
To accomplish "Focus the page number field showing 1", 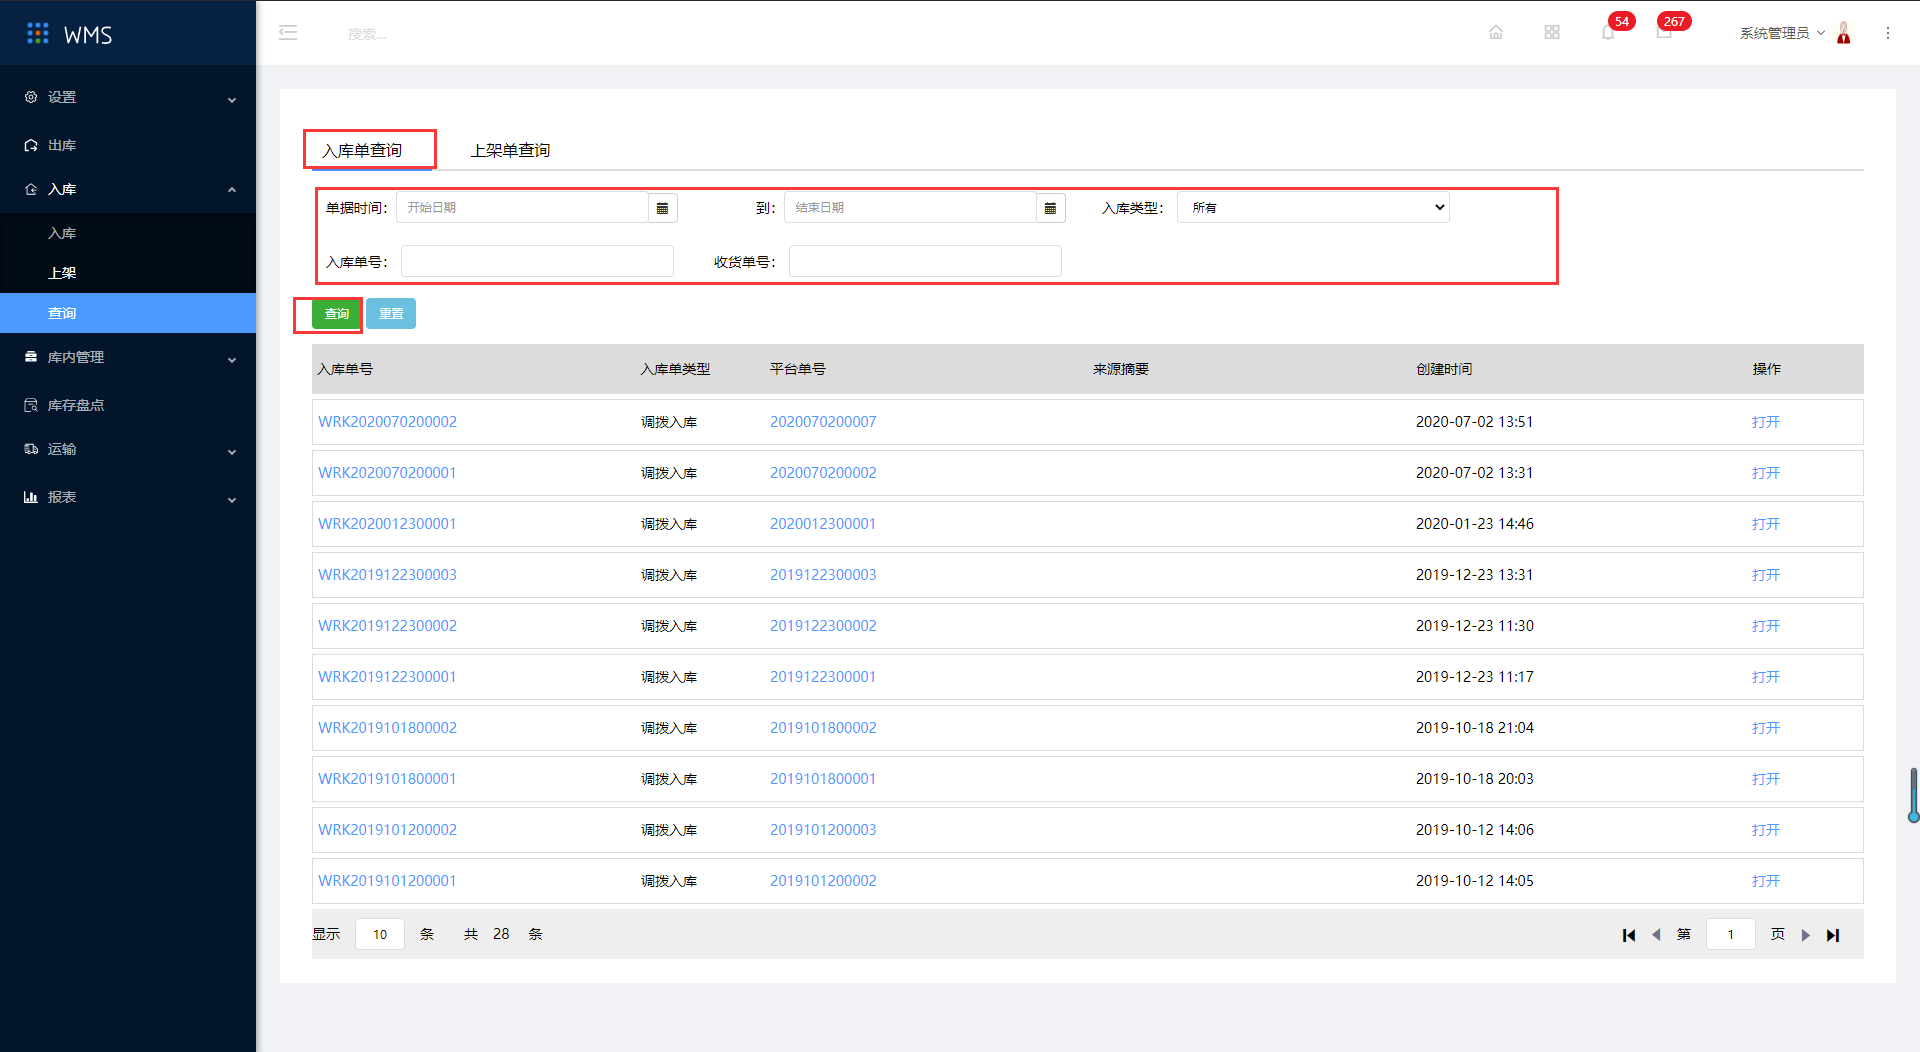I will (x=1731, y=934).
